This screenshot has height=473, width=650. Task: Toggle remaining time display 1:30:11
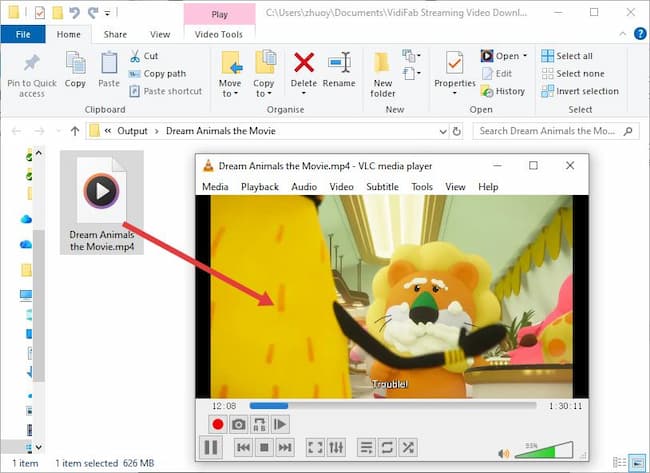tap(565, 406)
